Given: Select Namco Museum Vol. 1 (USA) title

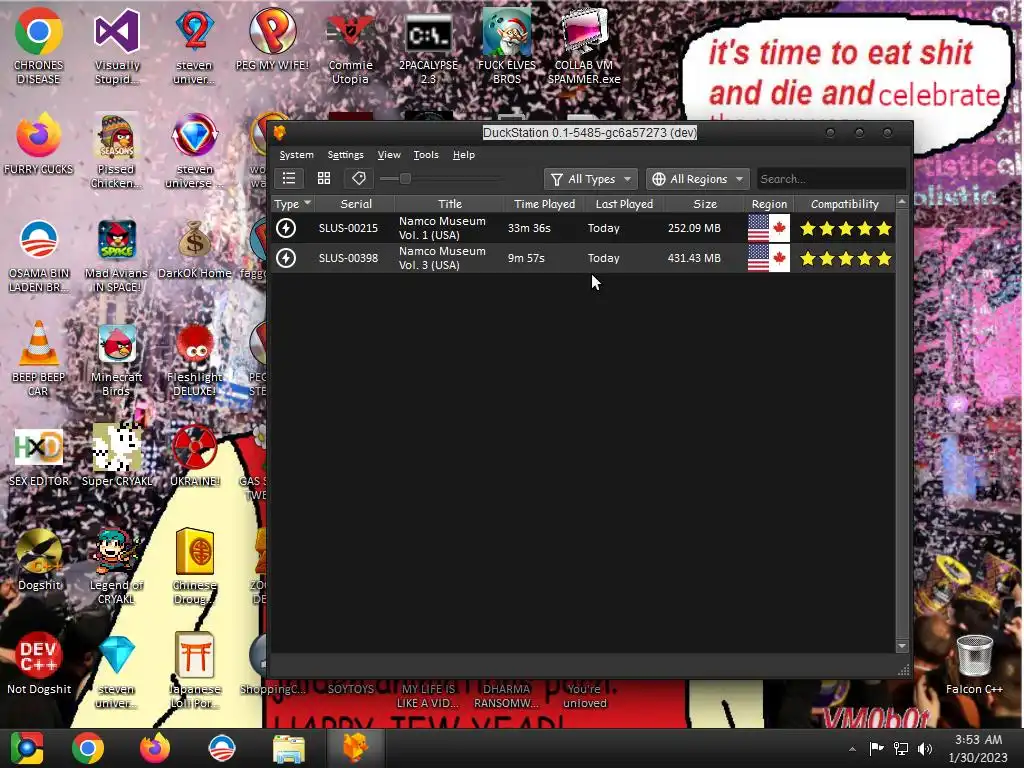Looking at the screenshot, I should (x=442, y=228).
